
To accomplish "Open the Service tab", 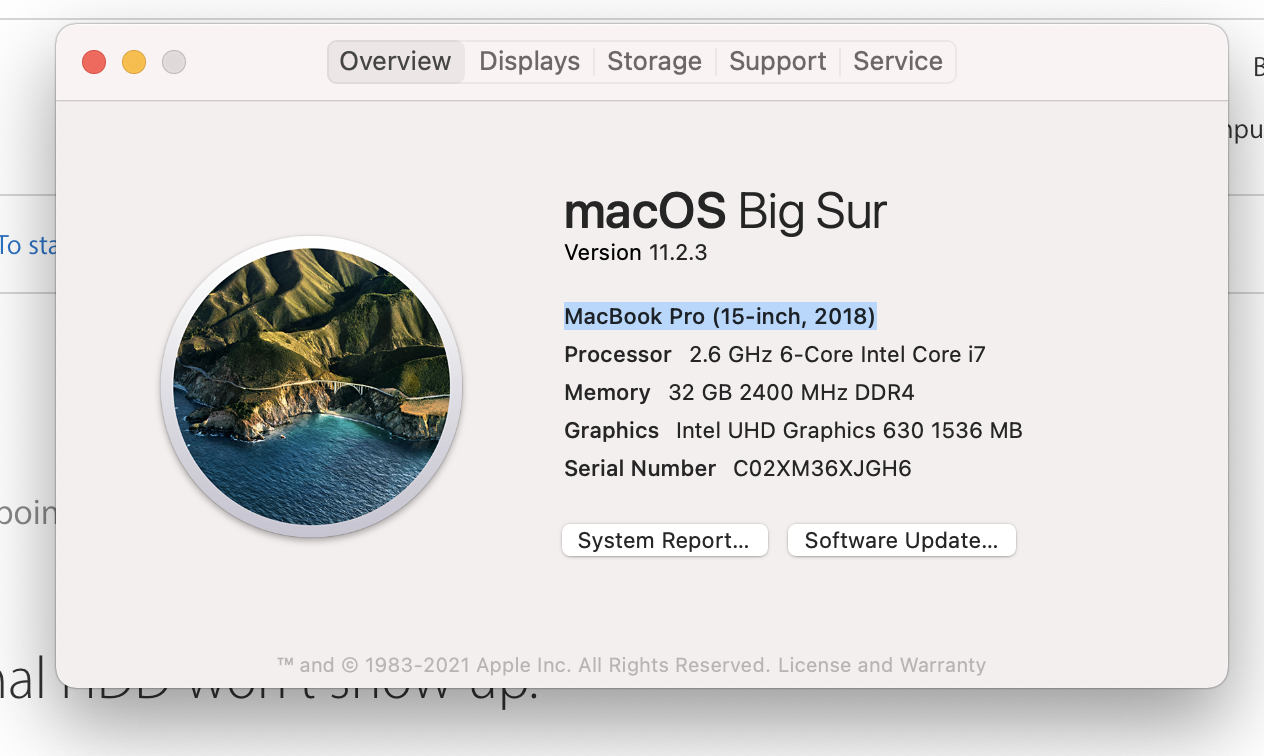I will tap(897, 61).
